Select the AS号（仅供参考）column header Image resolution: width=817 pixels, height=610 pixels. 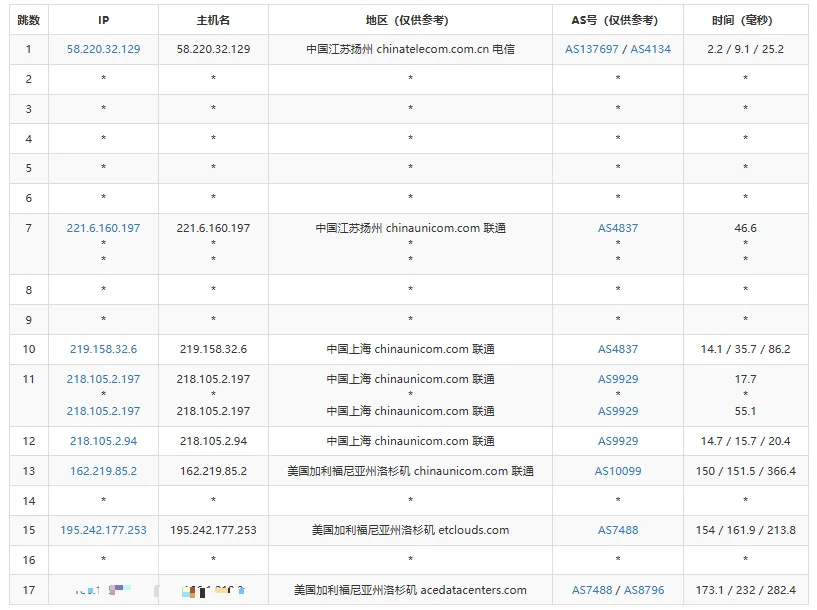click(x=617, y=20)
